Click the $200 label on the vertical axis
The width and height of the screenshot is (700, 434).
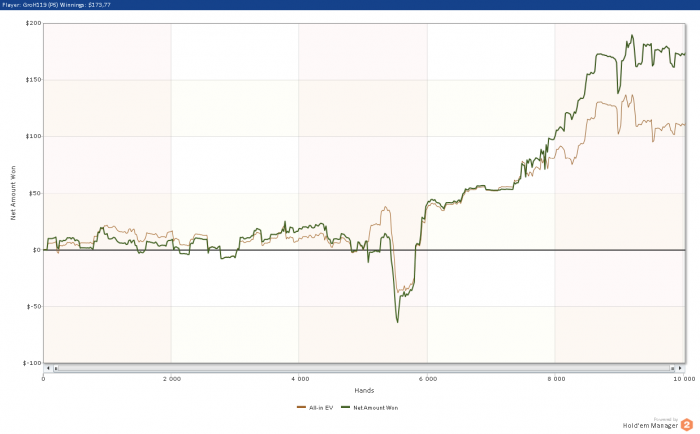[33, 23]
